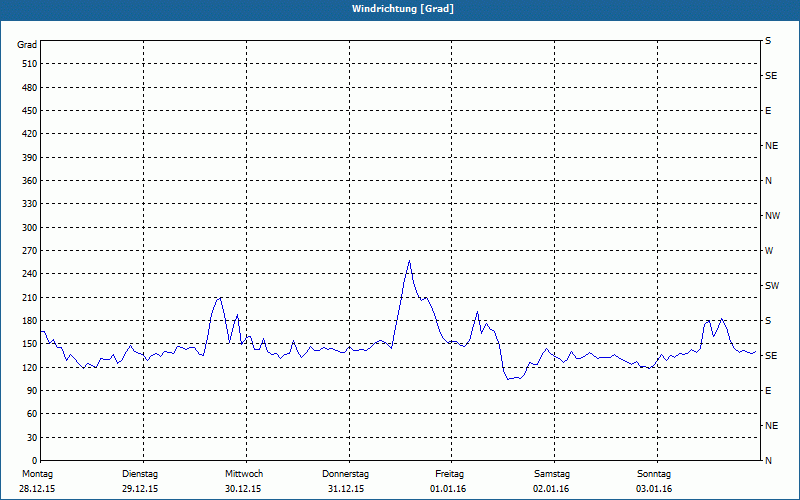The width and height of the screenshot is (800, 500).
Task: Select the date 02.01.16
Action: coord(551,489)
